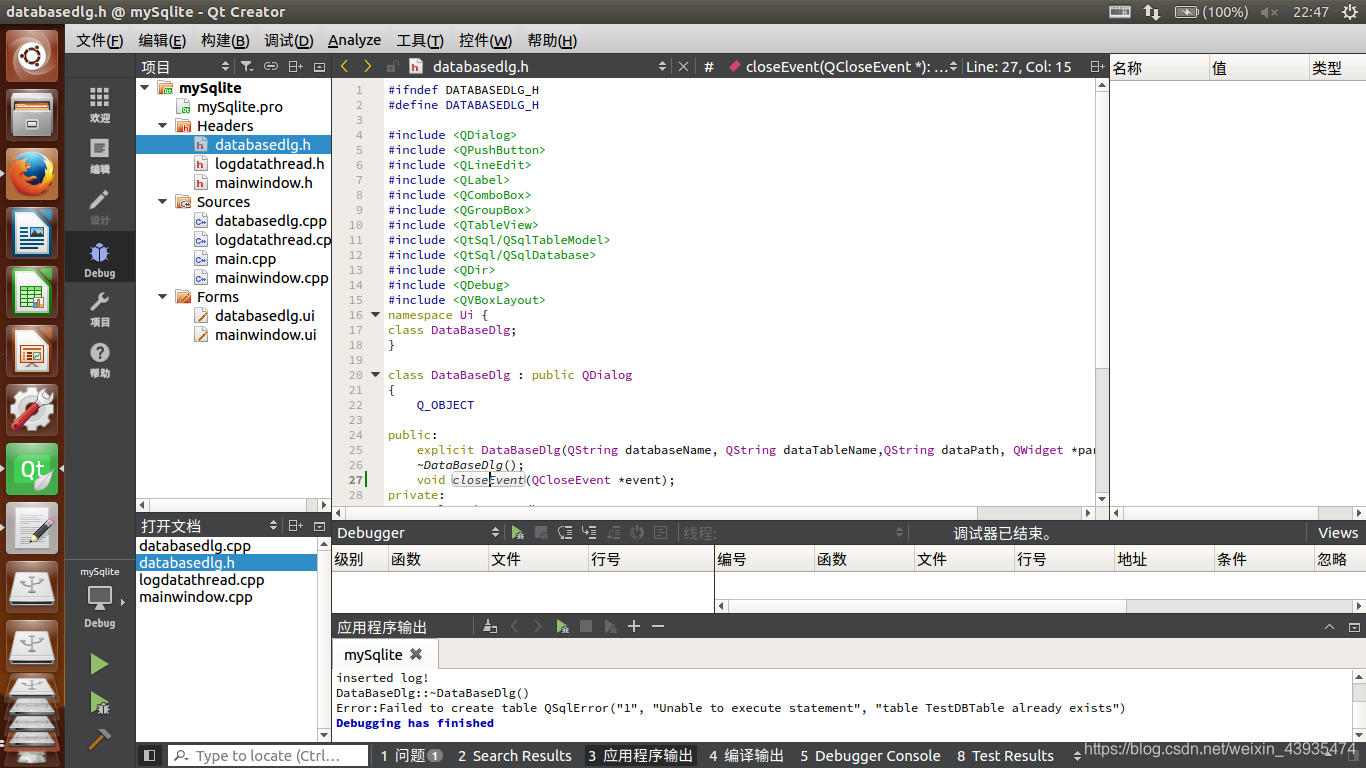Stop running program in application output

586,626
